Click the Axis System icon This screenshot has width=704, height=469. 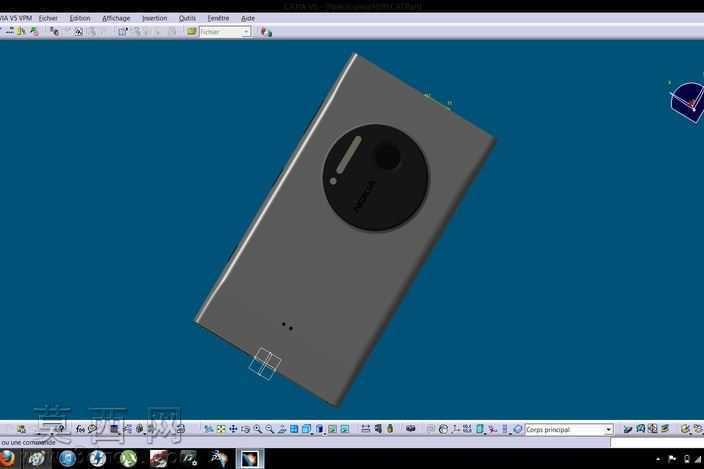455,430
